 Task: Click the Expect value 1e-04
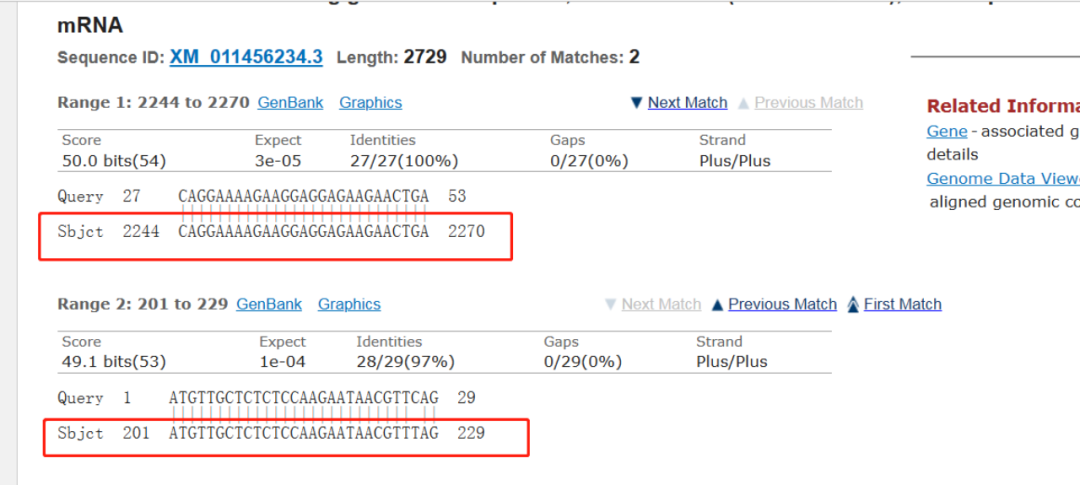pyautogui.click(x=282, y=362)
